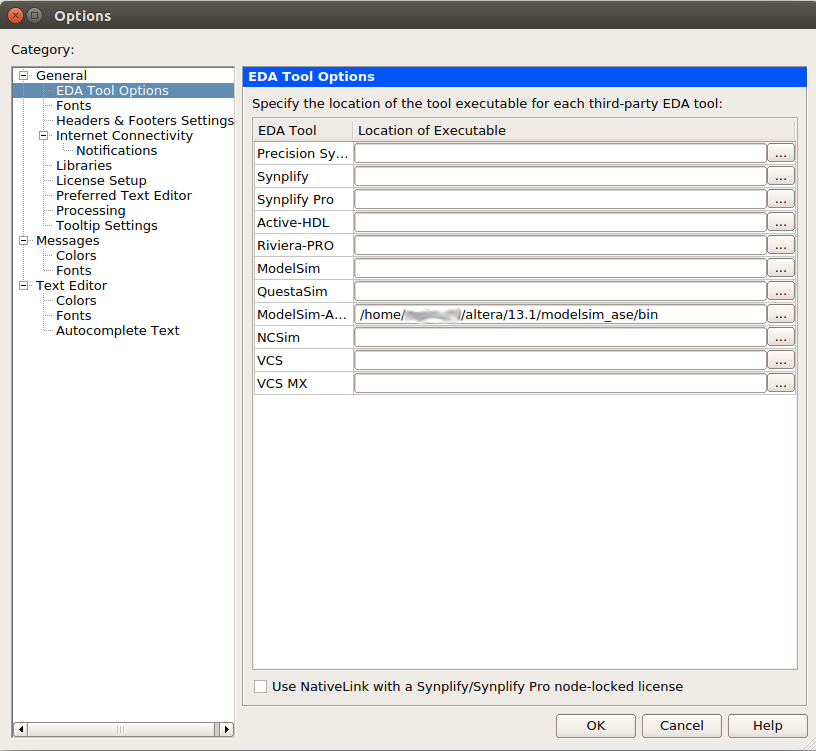Viewport: 816px width, 751px height.
Task: Select the General root category
Action: tap(61, 75)
